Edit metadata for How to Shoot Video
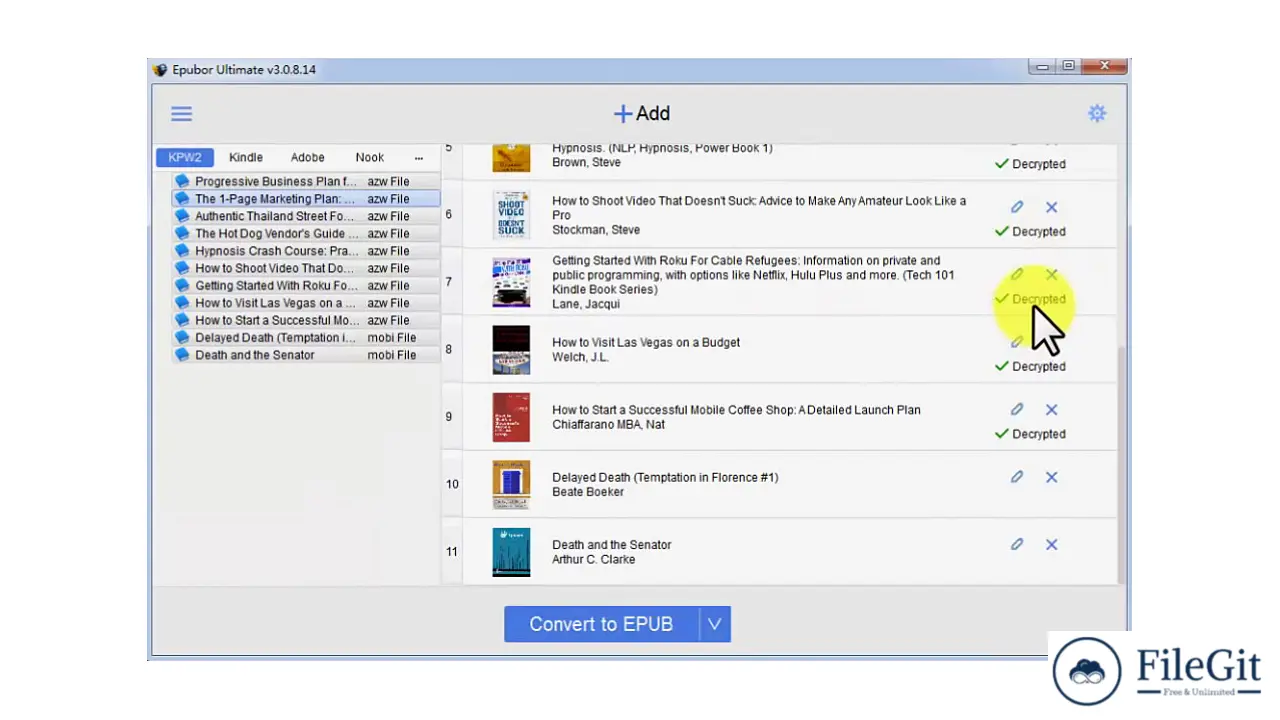 [1017, 207]
